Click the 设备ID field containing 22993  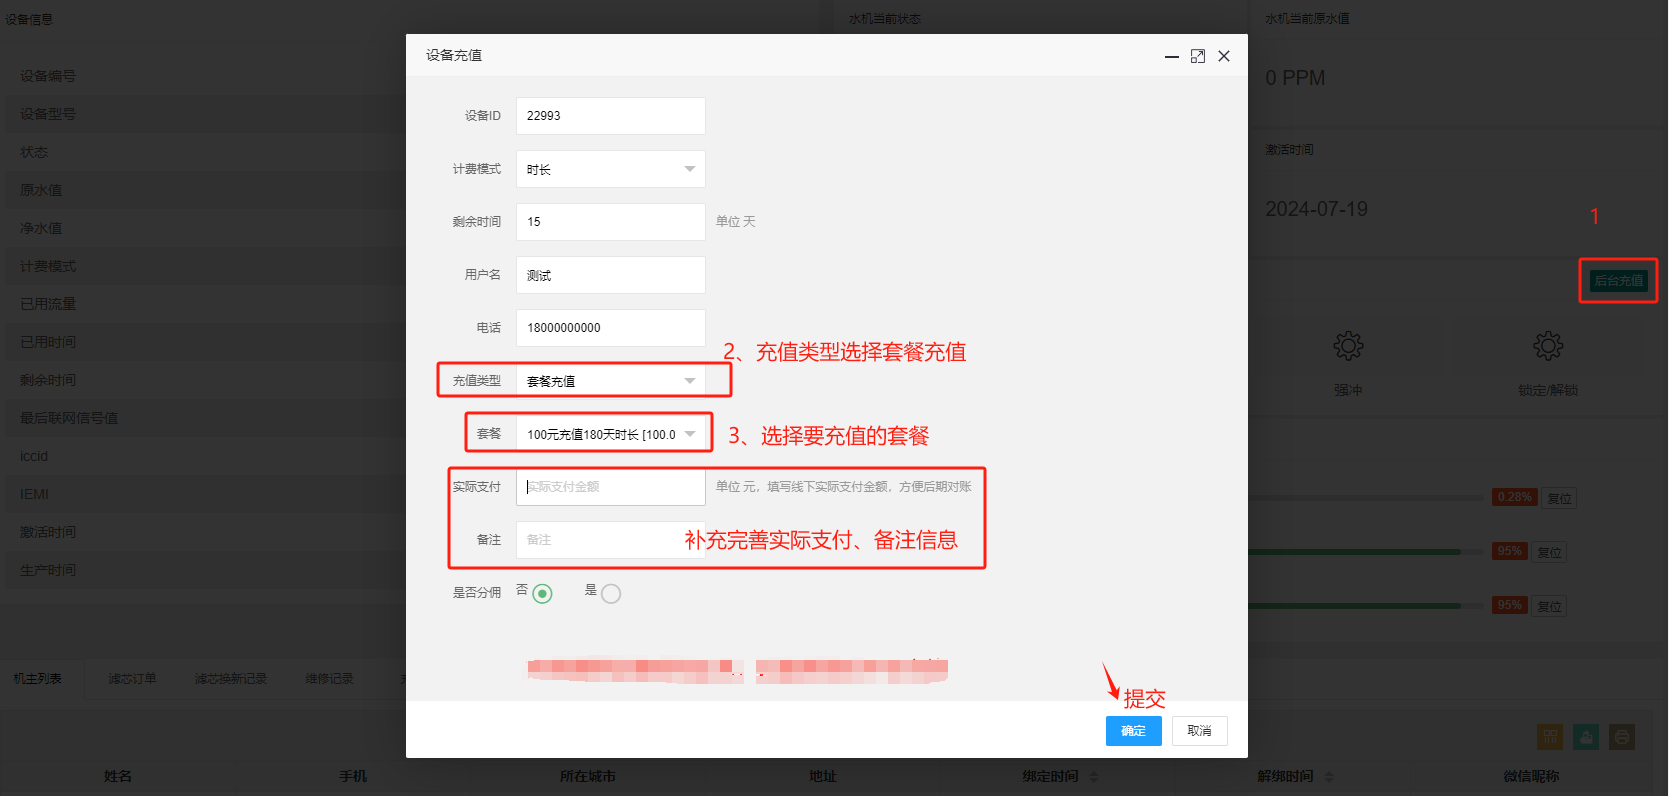(x=611, y=116)
